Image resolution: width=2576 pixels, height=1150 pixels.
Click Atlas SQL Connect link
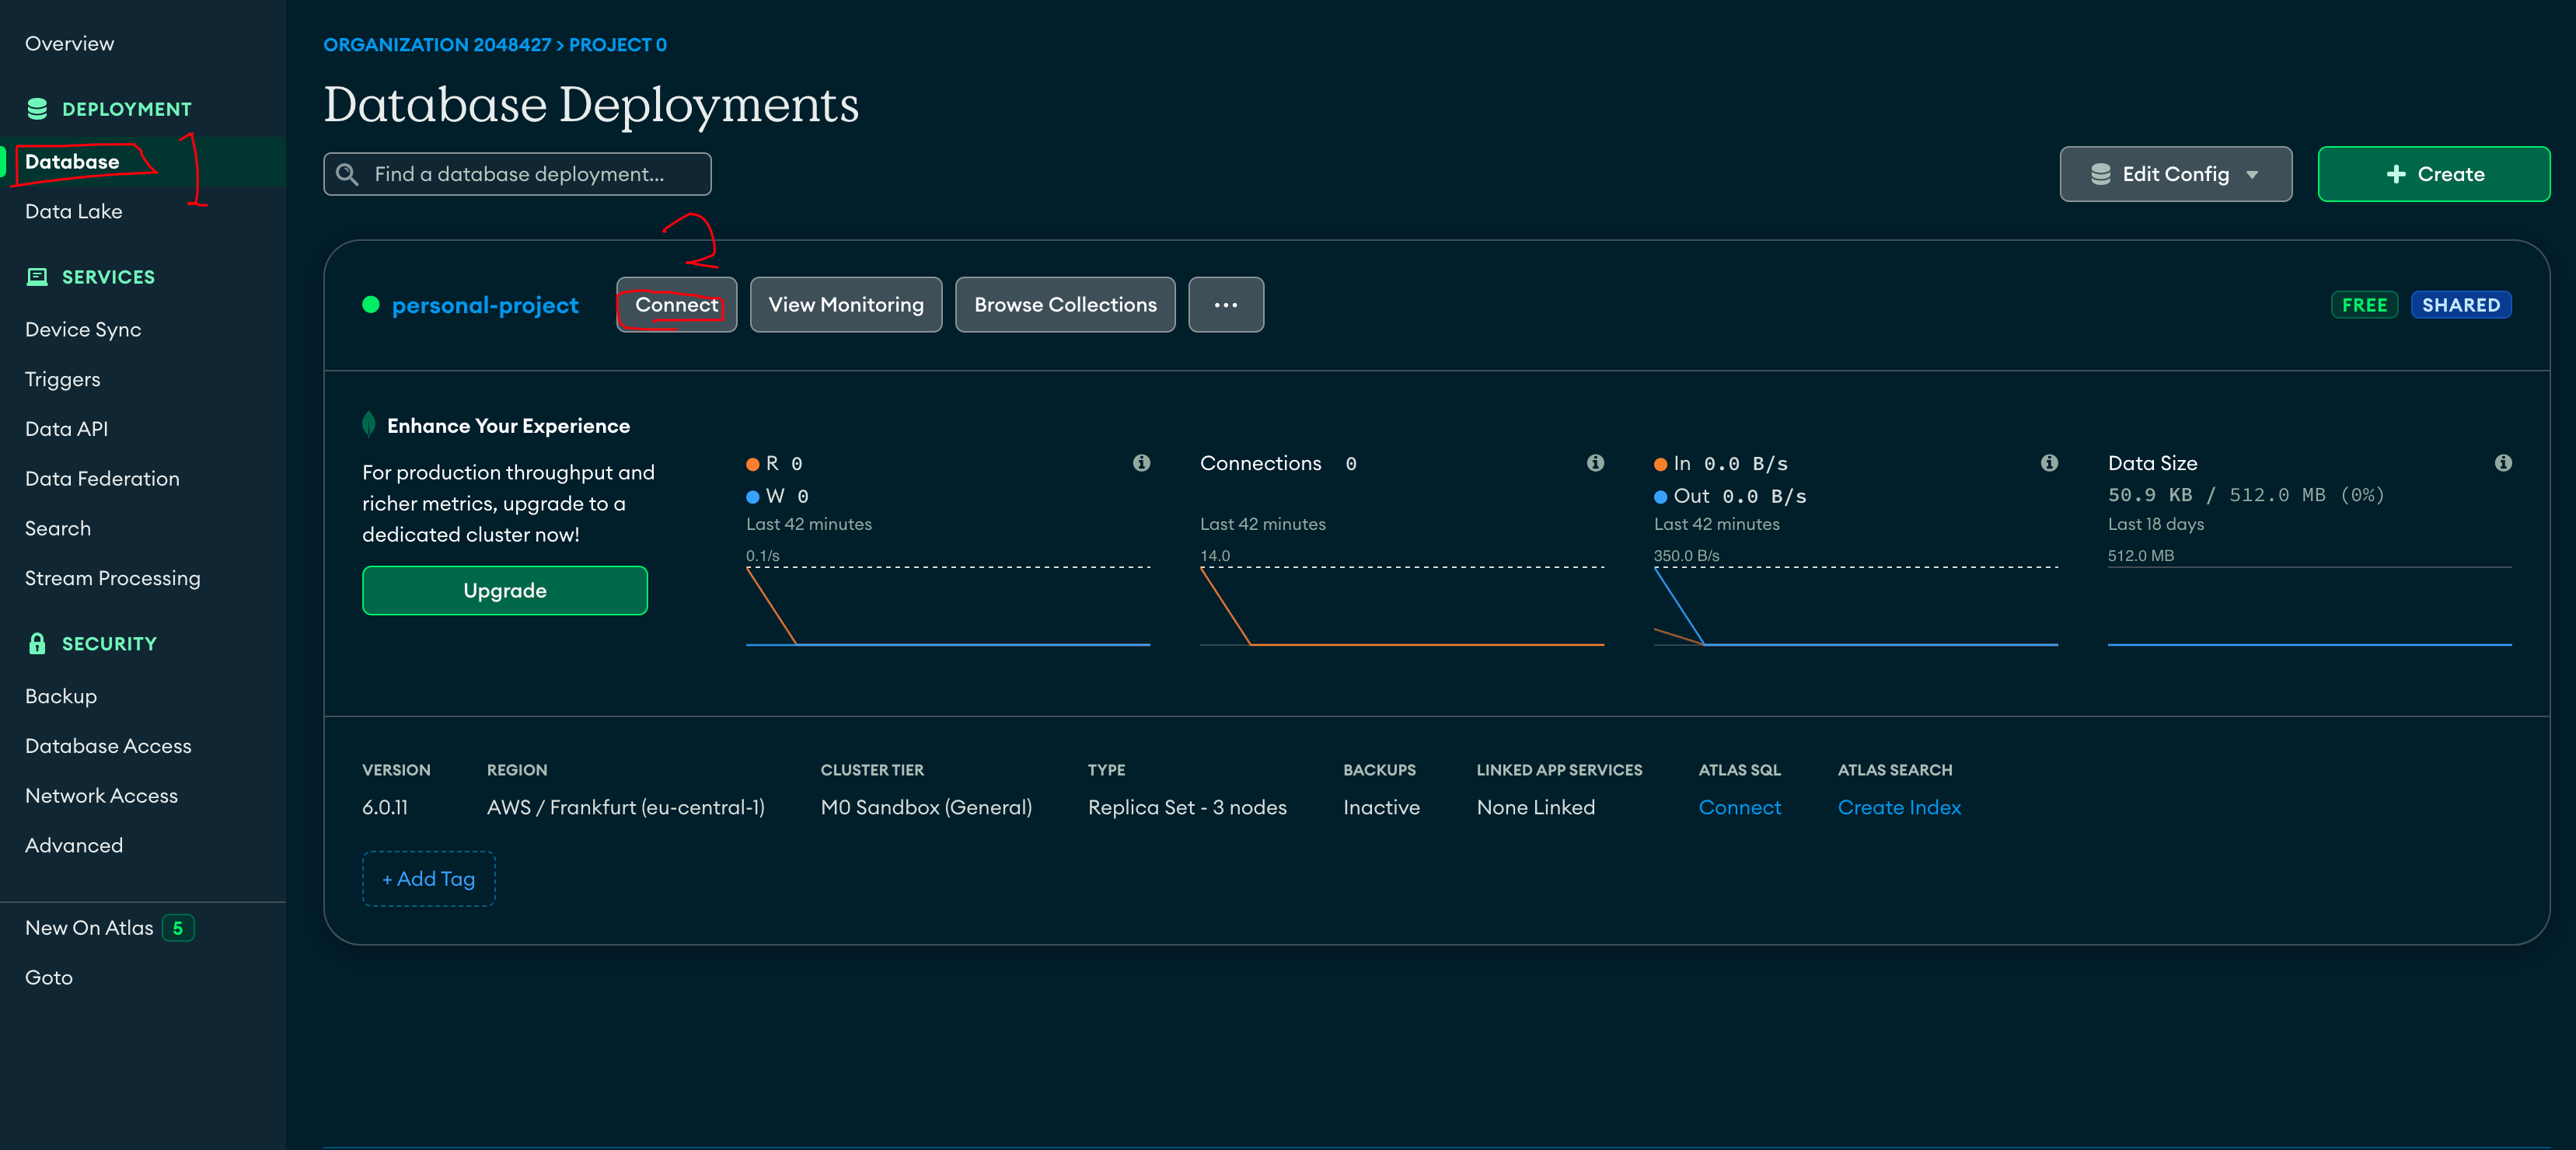point(1740,808)
